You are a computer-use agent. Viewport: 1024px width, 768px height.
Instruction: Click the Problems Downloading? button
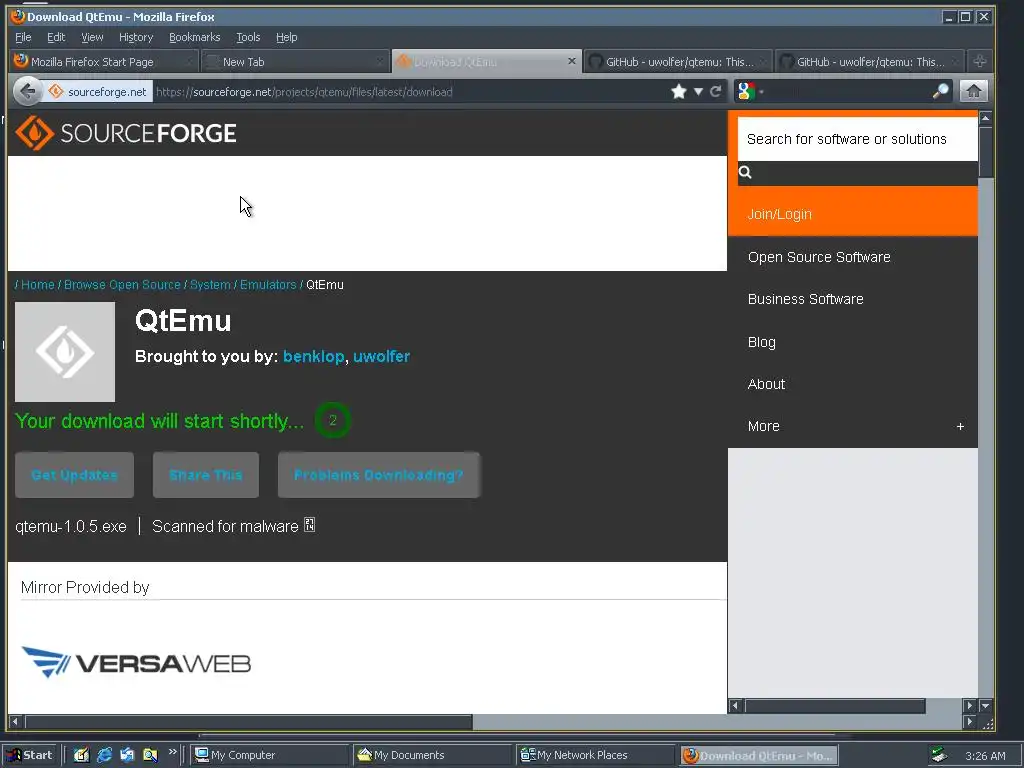click(379, 475)
